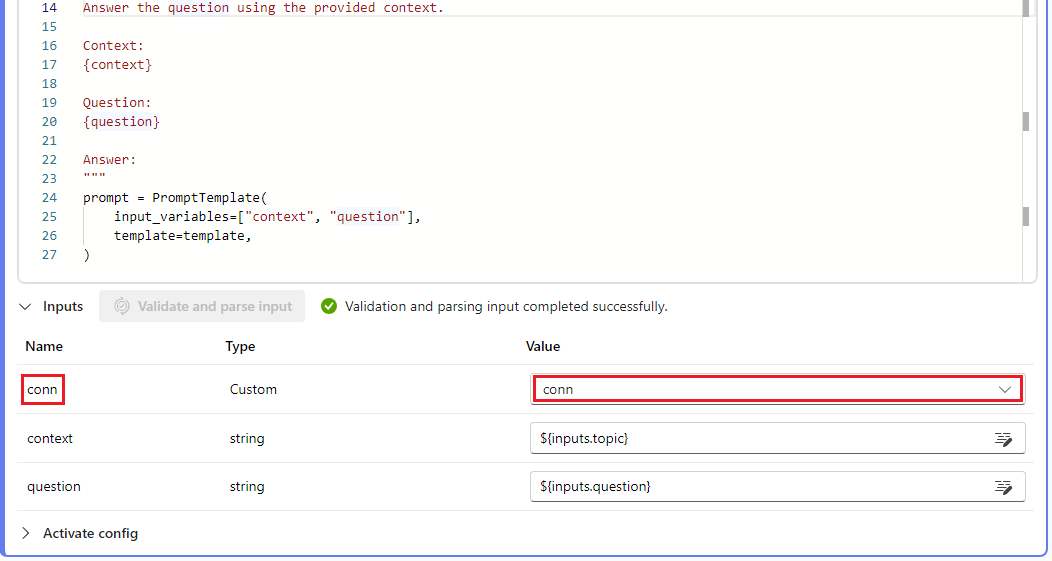The height and width of the screenshot is (561, 1052).
Task: Select the conn input name cell
Action: 43,389
